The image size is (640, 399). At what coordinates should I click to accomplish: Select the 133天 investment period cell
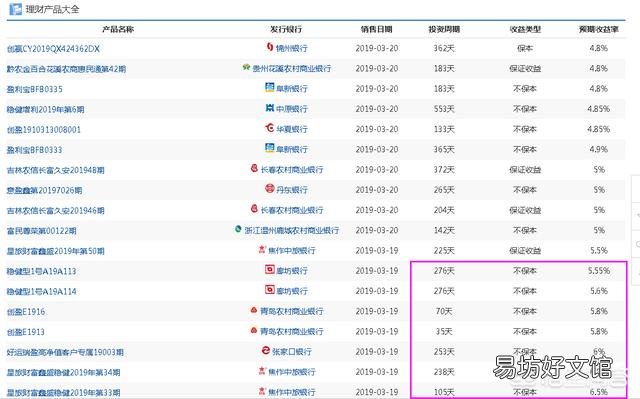click(x=444, y=129)
